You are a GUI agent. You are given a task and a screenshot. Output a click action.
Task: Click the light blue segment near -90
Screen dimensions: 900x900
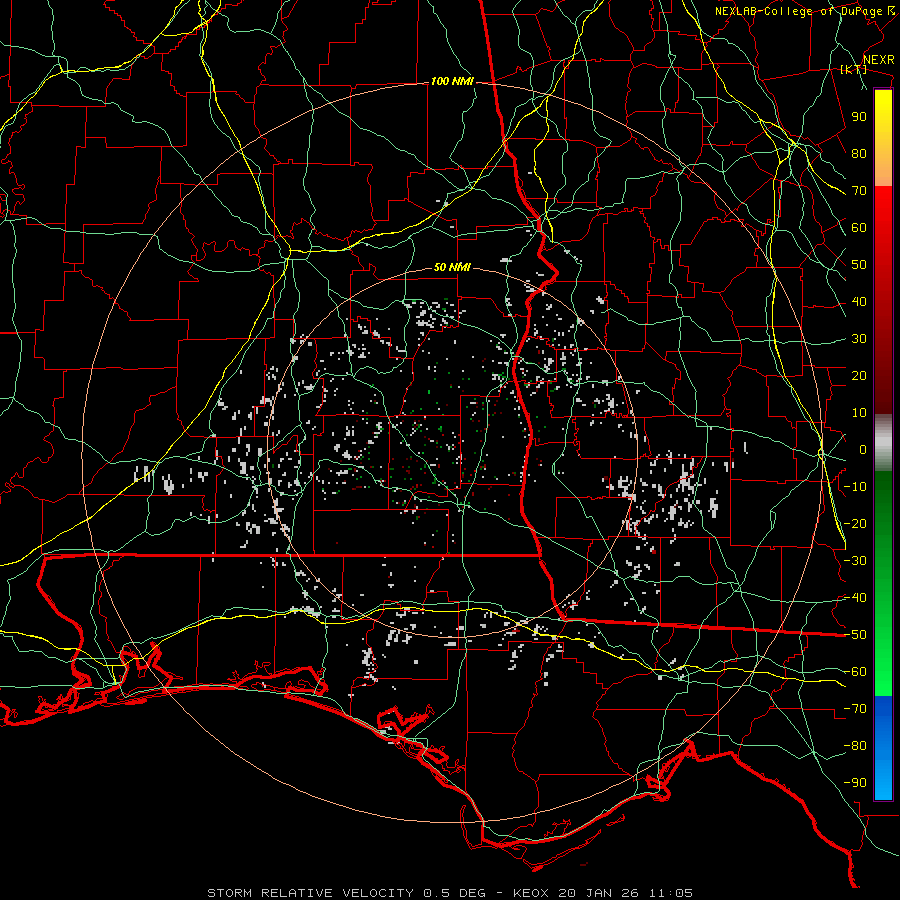[883, 783]
